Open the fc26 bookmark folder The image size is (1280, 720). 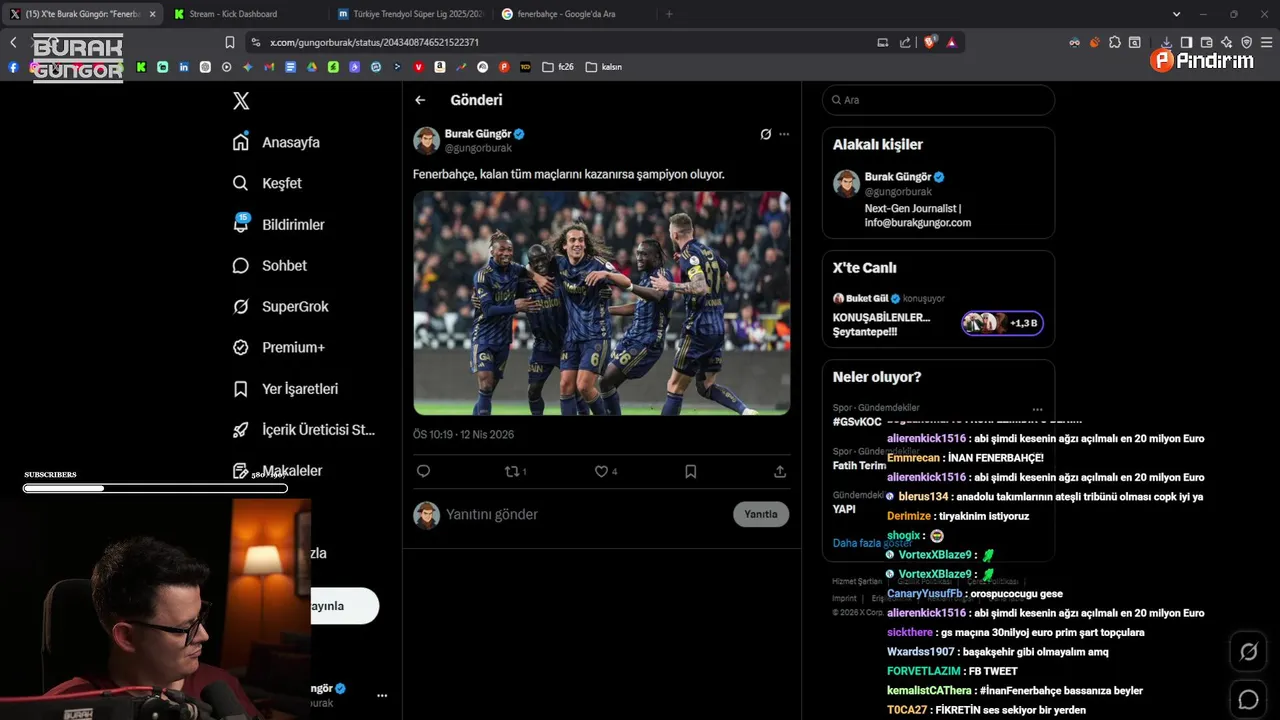point(558,67)
